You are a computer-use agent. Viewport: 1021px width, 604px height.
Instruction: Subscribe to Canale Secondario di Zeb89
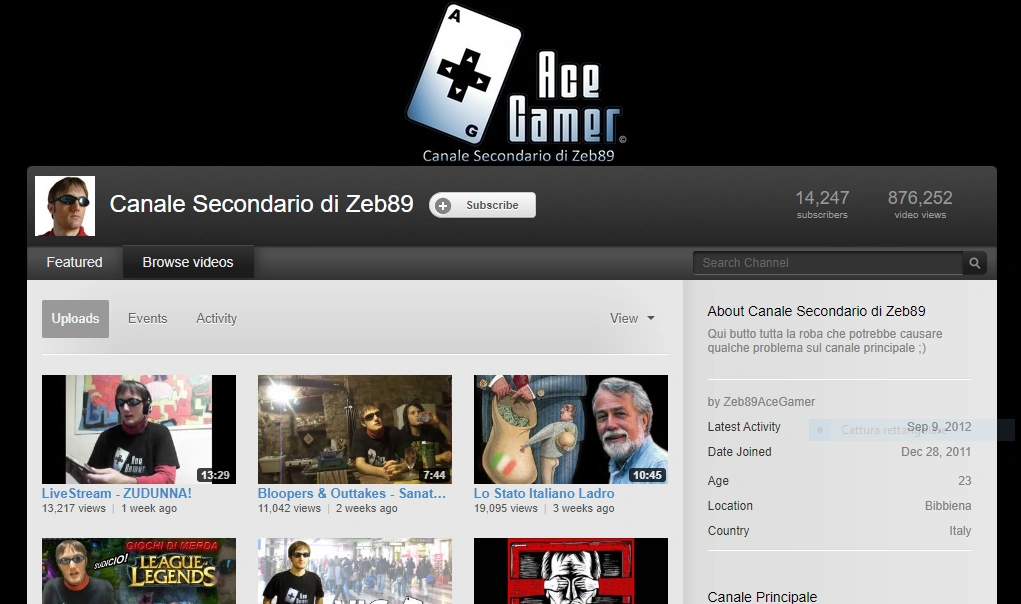483,205
